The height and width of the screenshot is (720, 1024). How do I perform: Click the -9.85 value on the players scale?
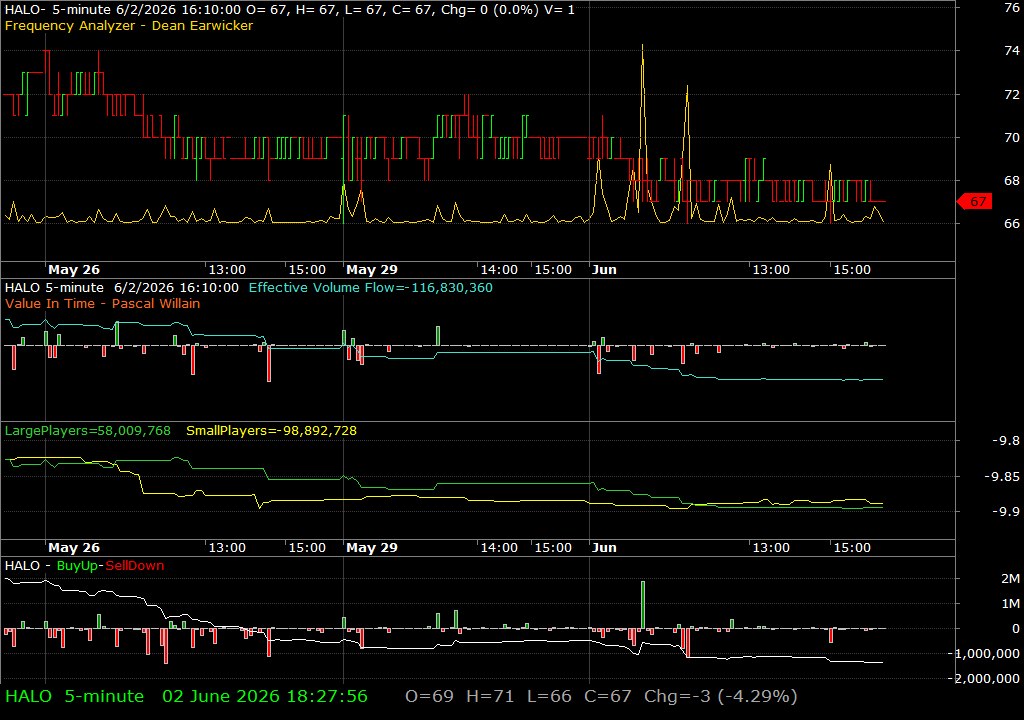click(x=1002, y=476)
